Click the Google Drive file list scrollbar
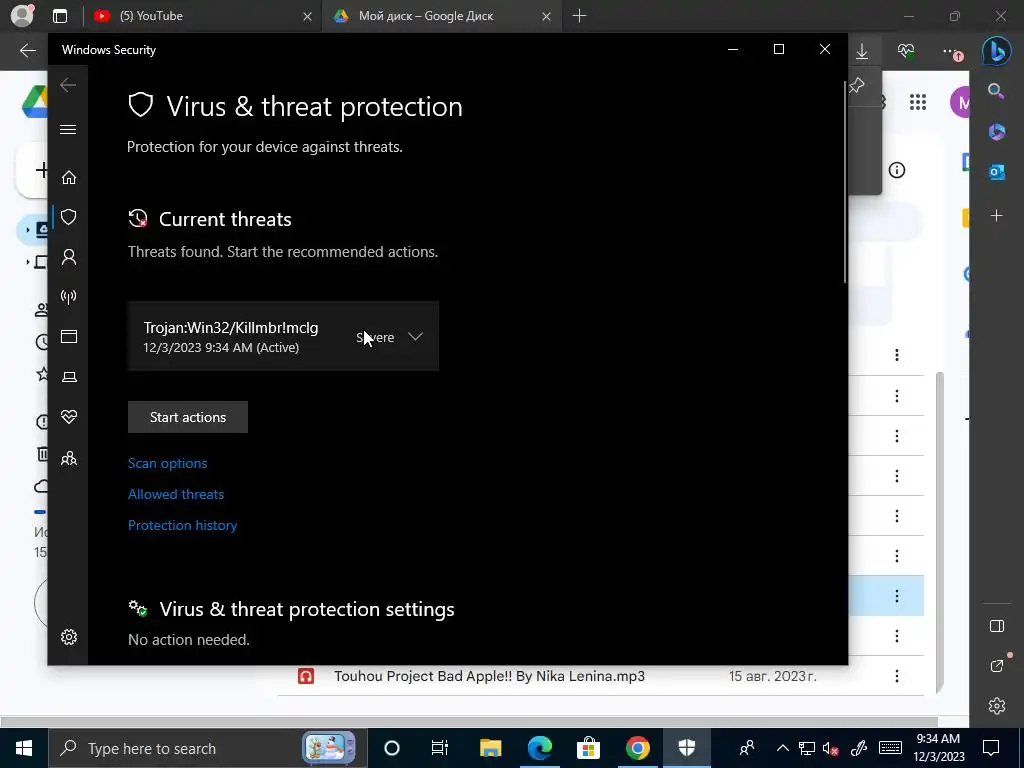 [x=940, y=532]
